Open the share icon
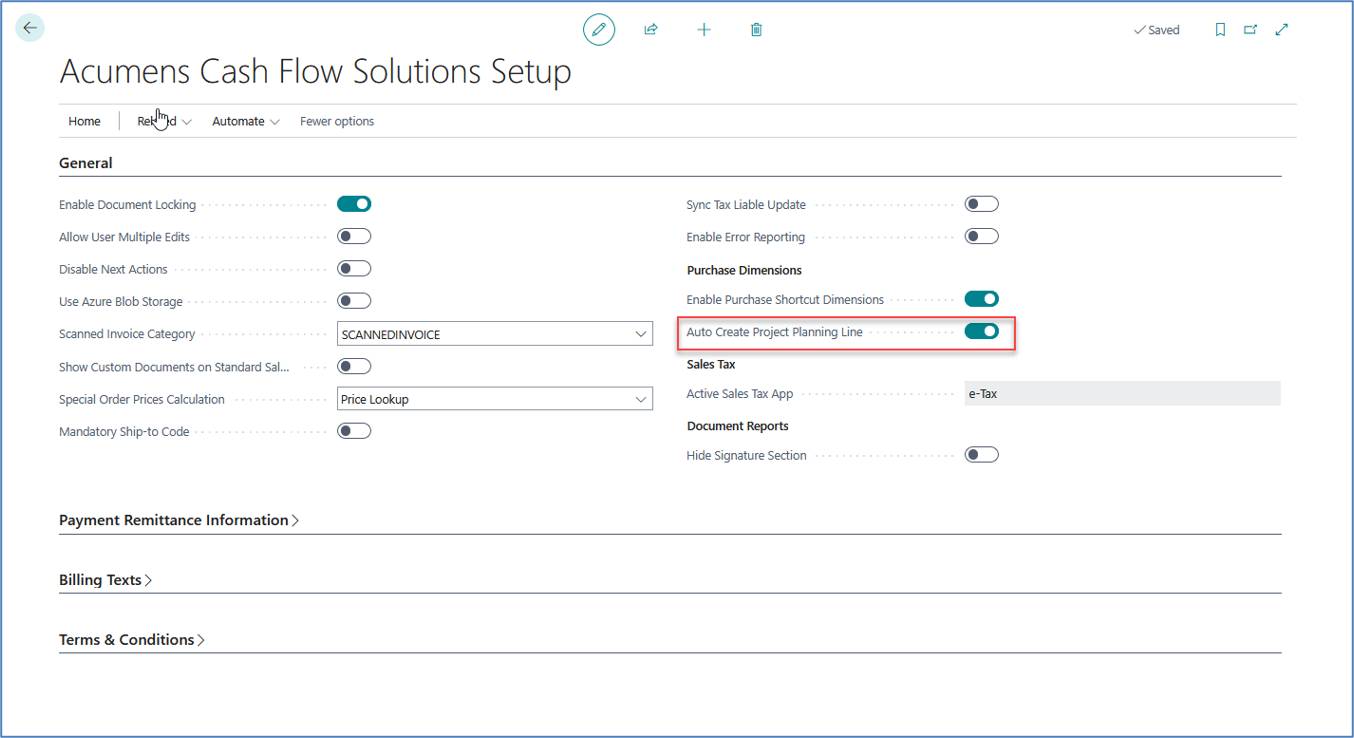 coord(651,30)
